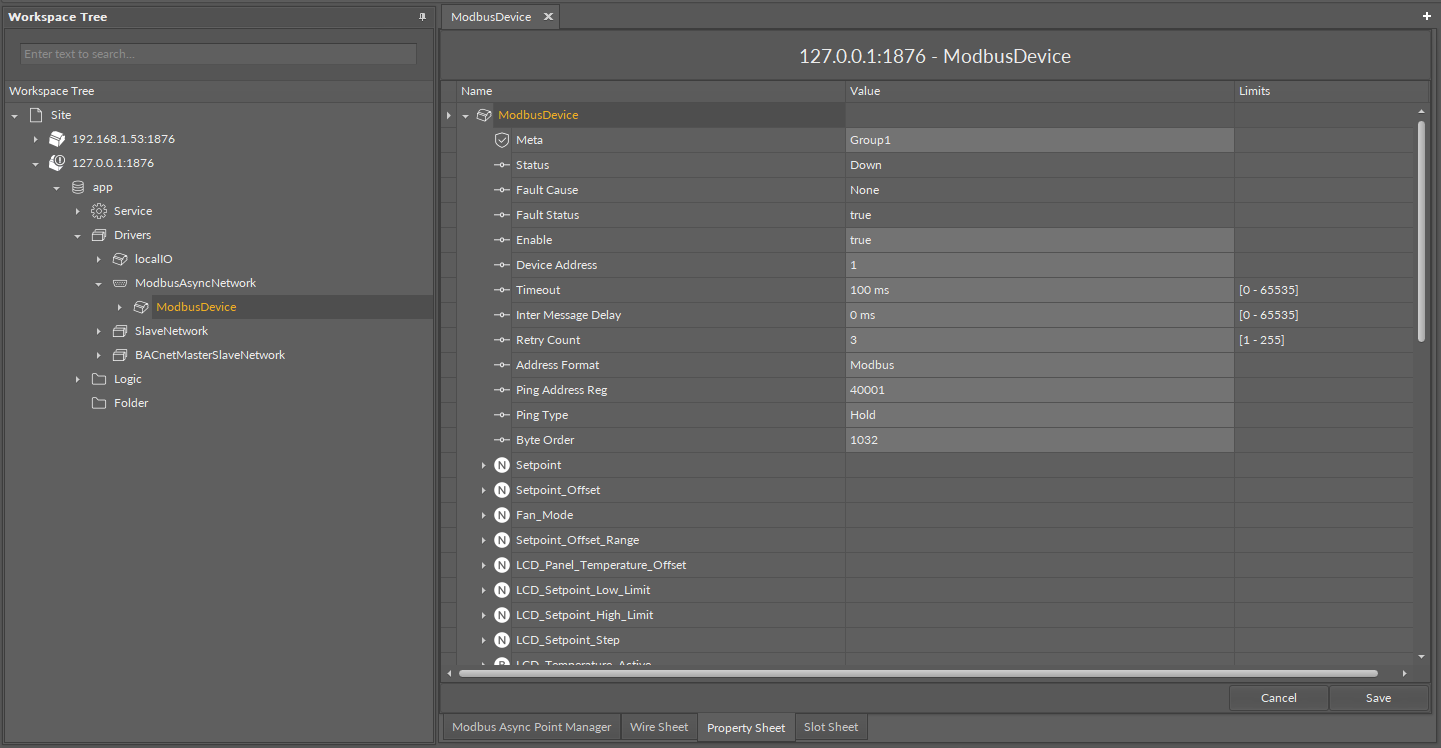Click the plus icon to add new tab

1427,16
